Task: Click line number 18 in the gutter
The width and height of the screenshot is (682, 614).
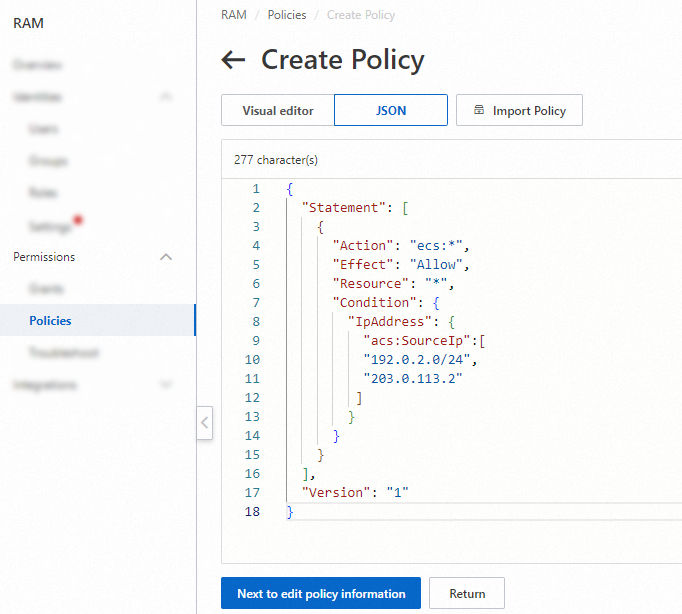Action: pos(252,512)
